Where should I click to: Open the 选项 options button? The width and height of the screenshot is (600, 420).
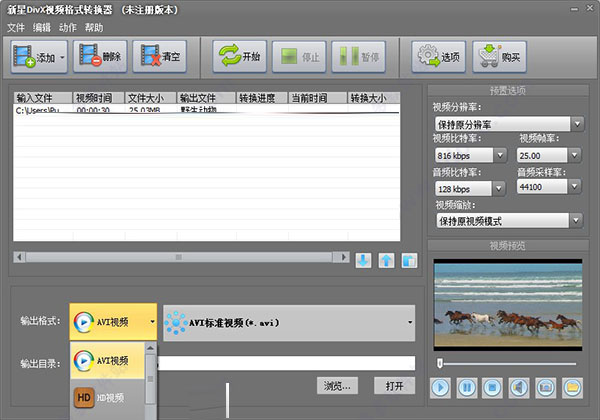439,57
